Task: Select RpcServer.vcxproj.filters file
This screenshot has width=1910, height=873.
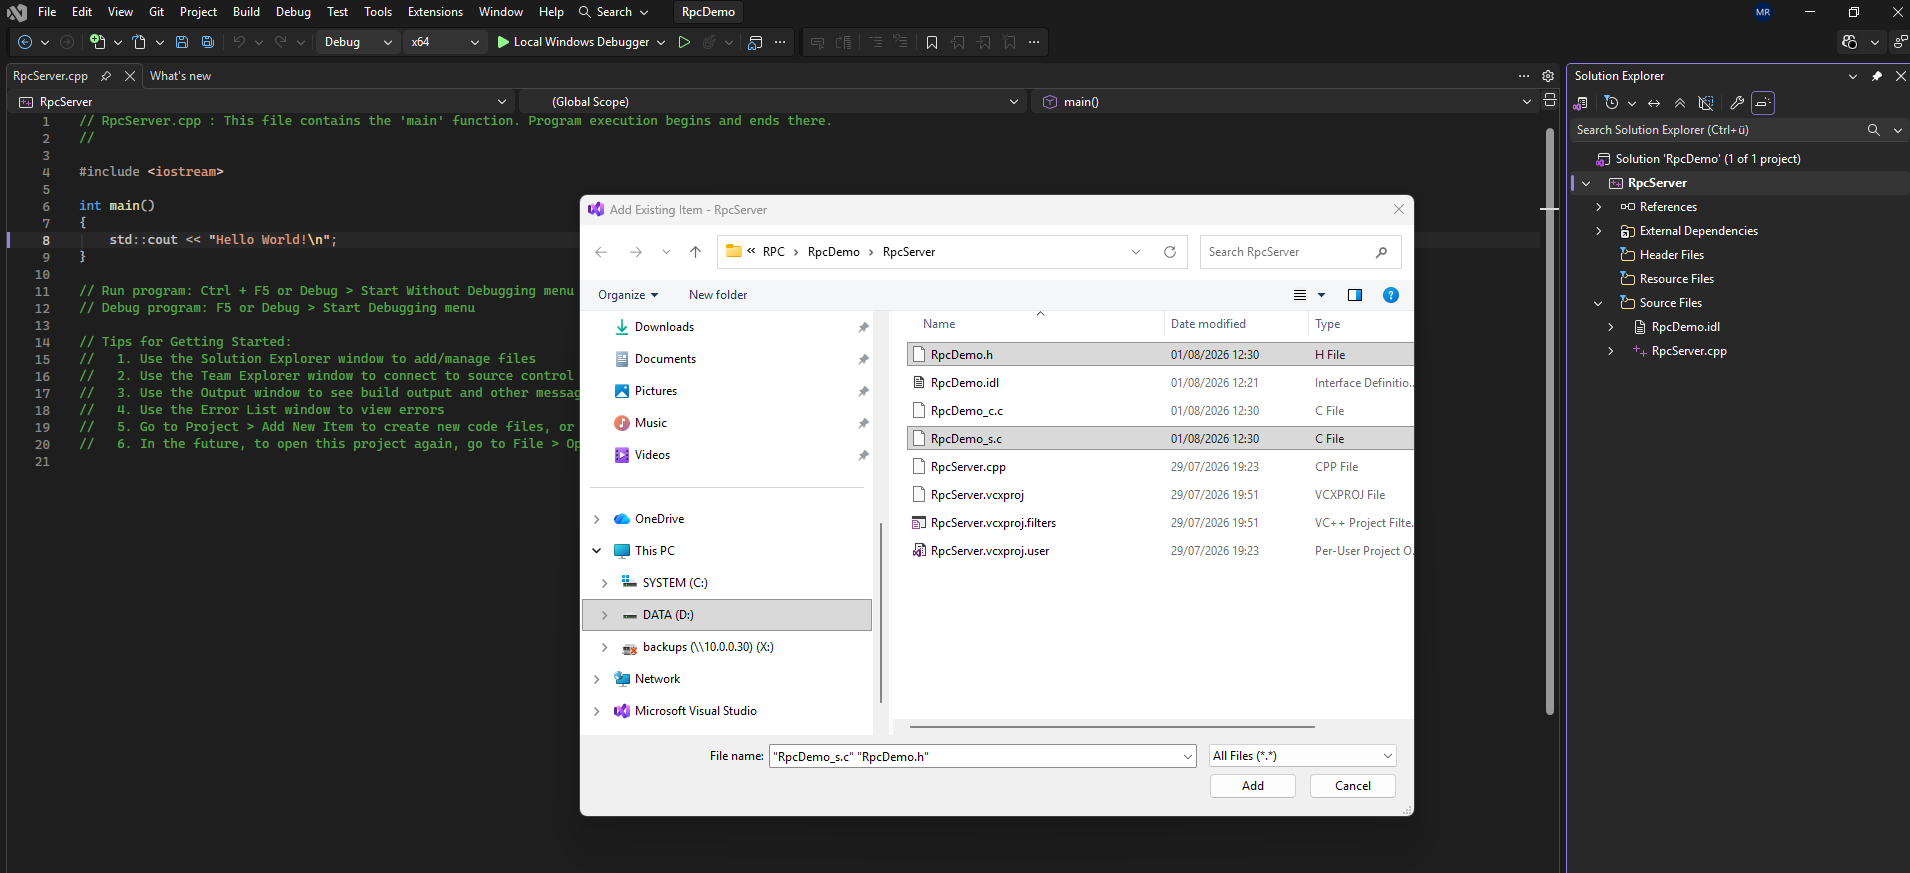Action: click(993, 523)
